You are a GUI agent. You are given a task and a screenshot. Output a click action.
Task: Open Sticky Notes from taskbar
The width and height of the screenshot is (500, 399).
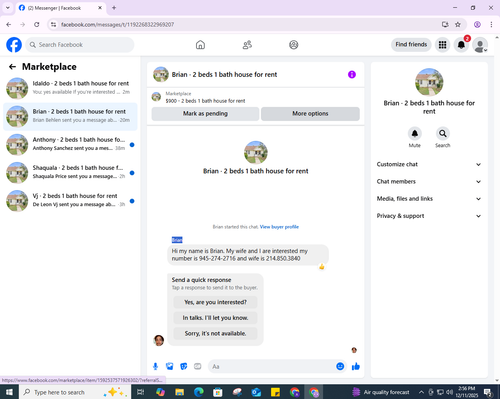point(275,392)
